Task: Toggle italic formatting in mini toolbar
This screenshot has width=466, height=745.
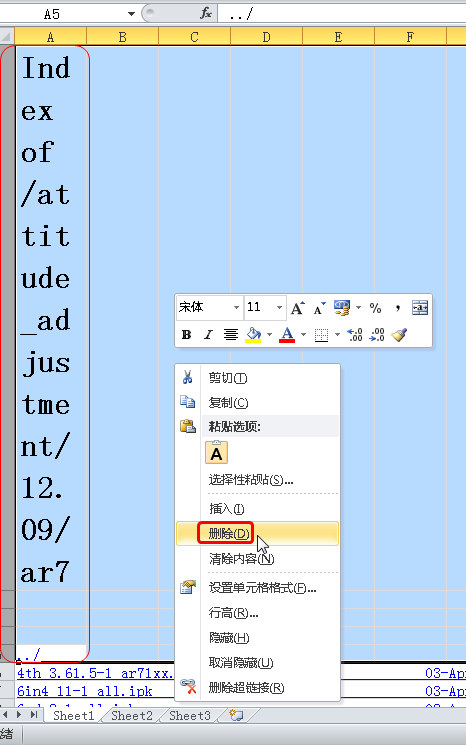Action: click(208, 334)
